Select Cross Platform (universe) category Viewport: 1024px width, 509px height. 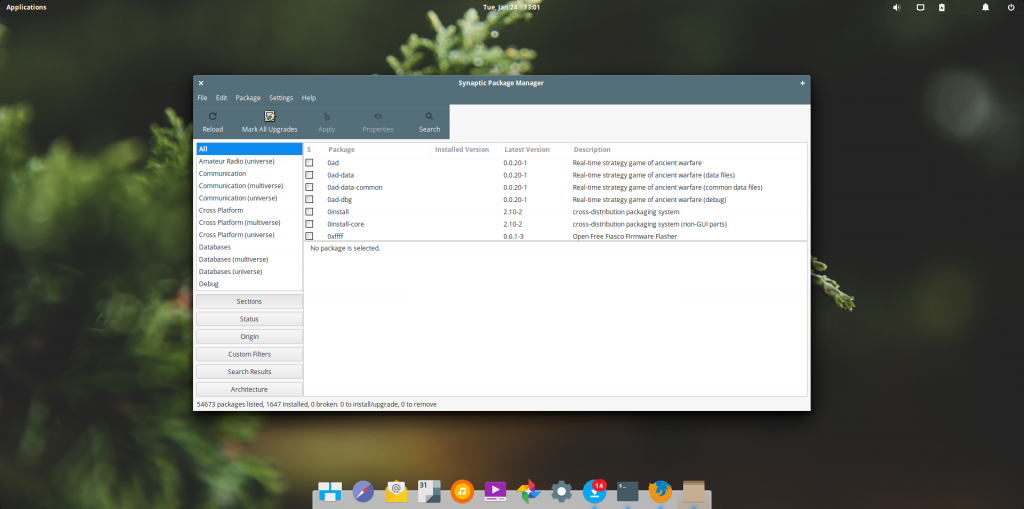[x=249, y=235]
